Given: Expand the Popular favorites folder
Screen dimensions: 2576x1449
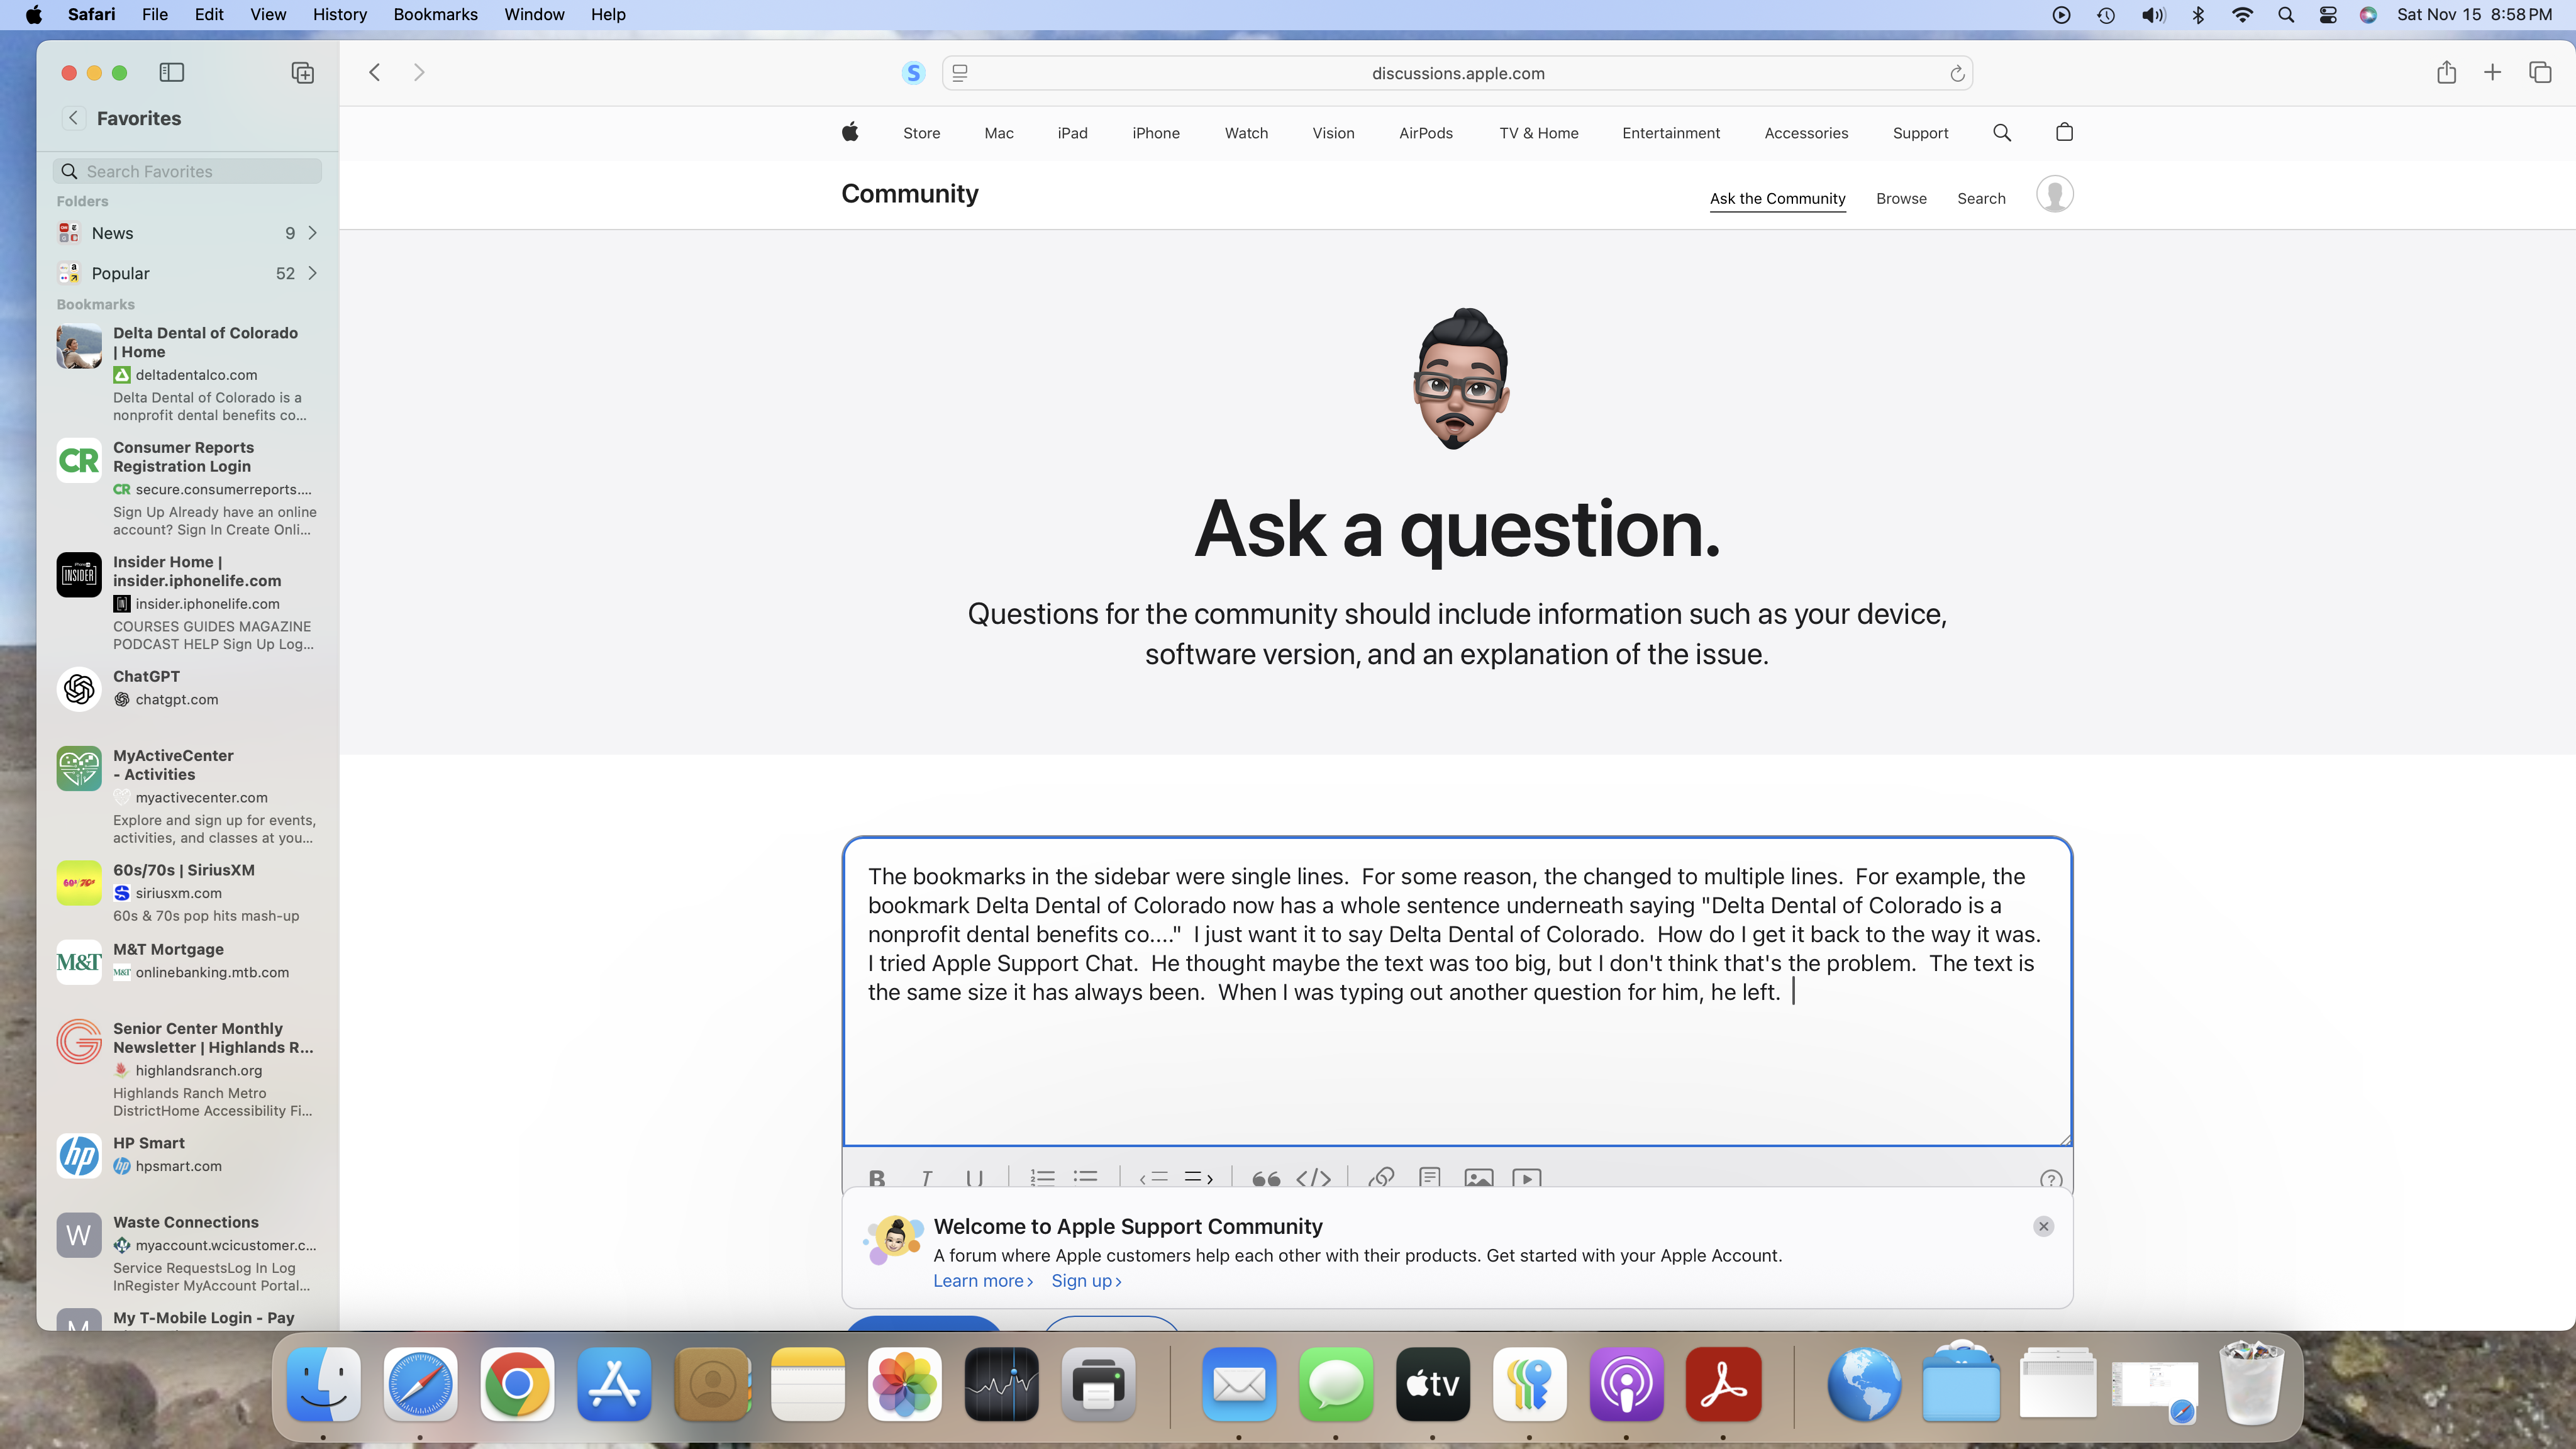Looking at the screenshot, I should (312, 273).
